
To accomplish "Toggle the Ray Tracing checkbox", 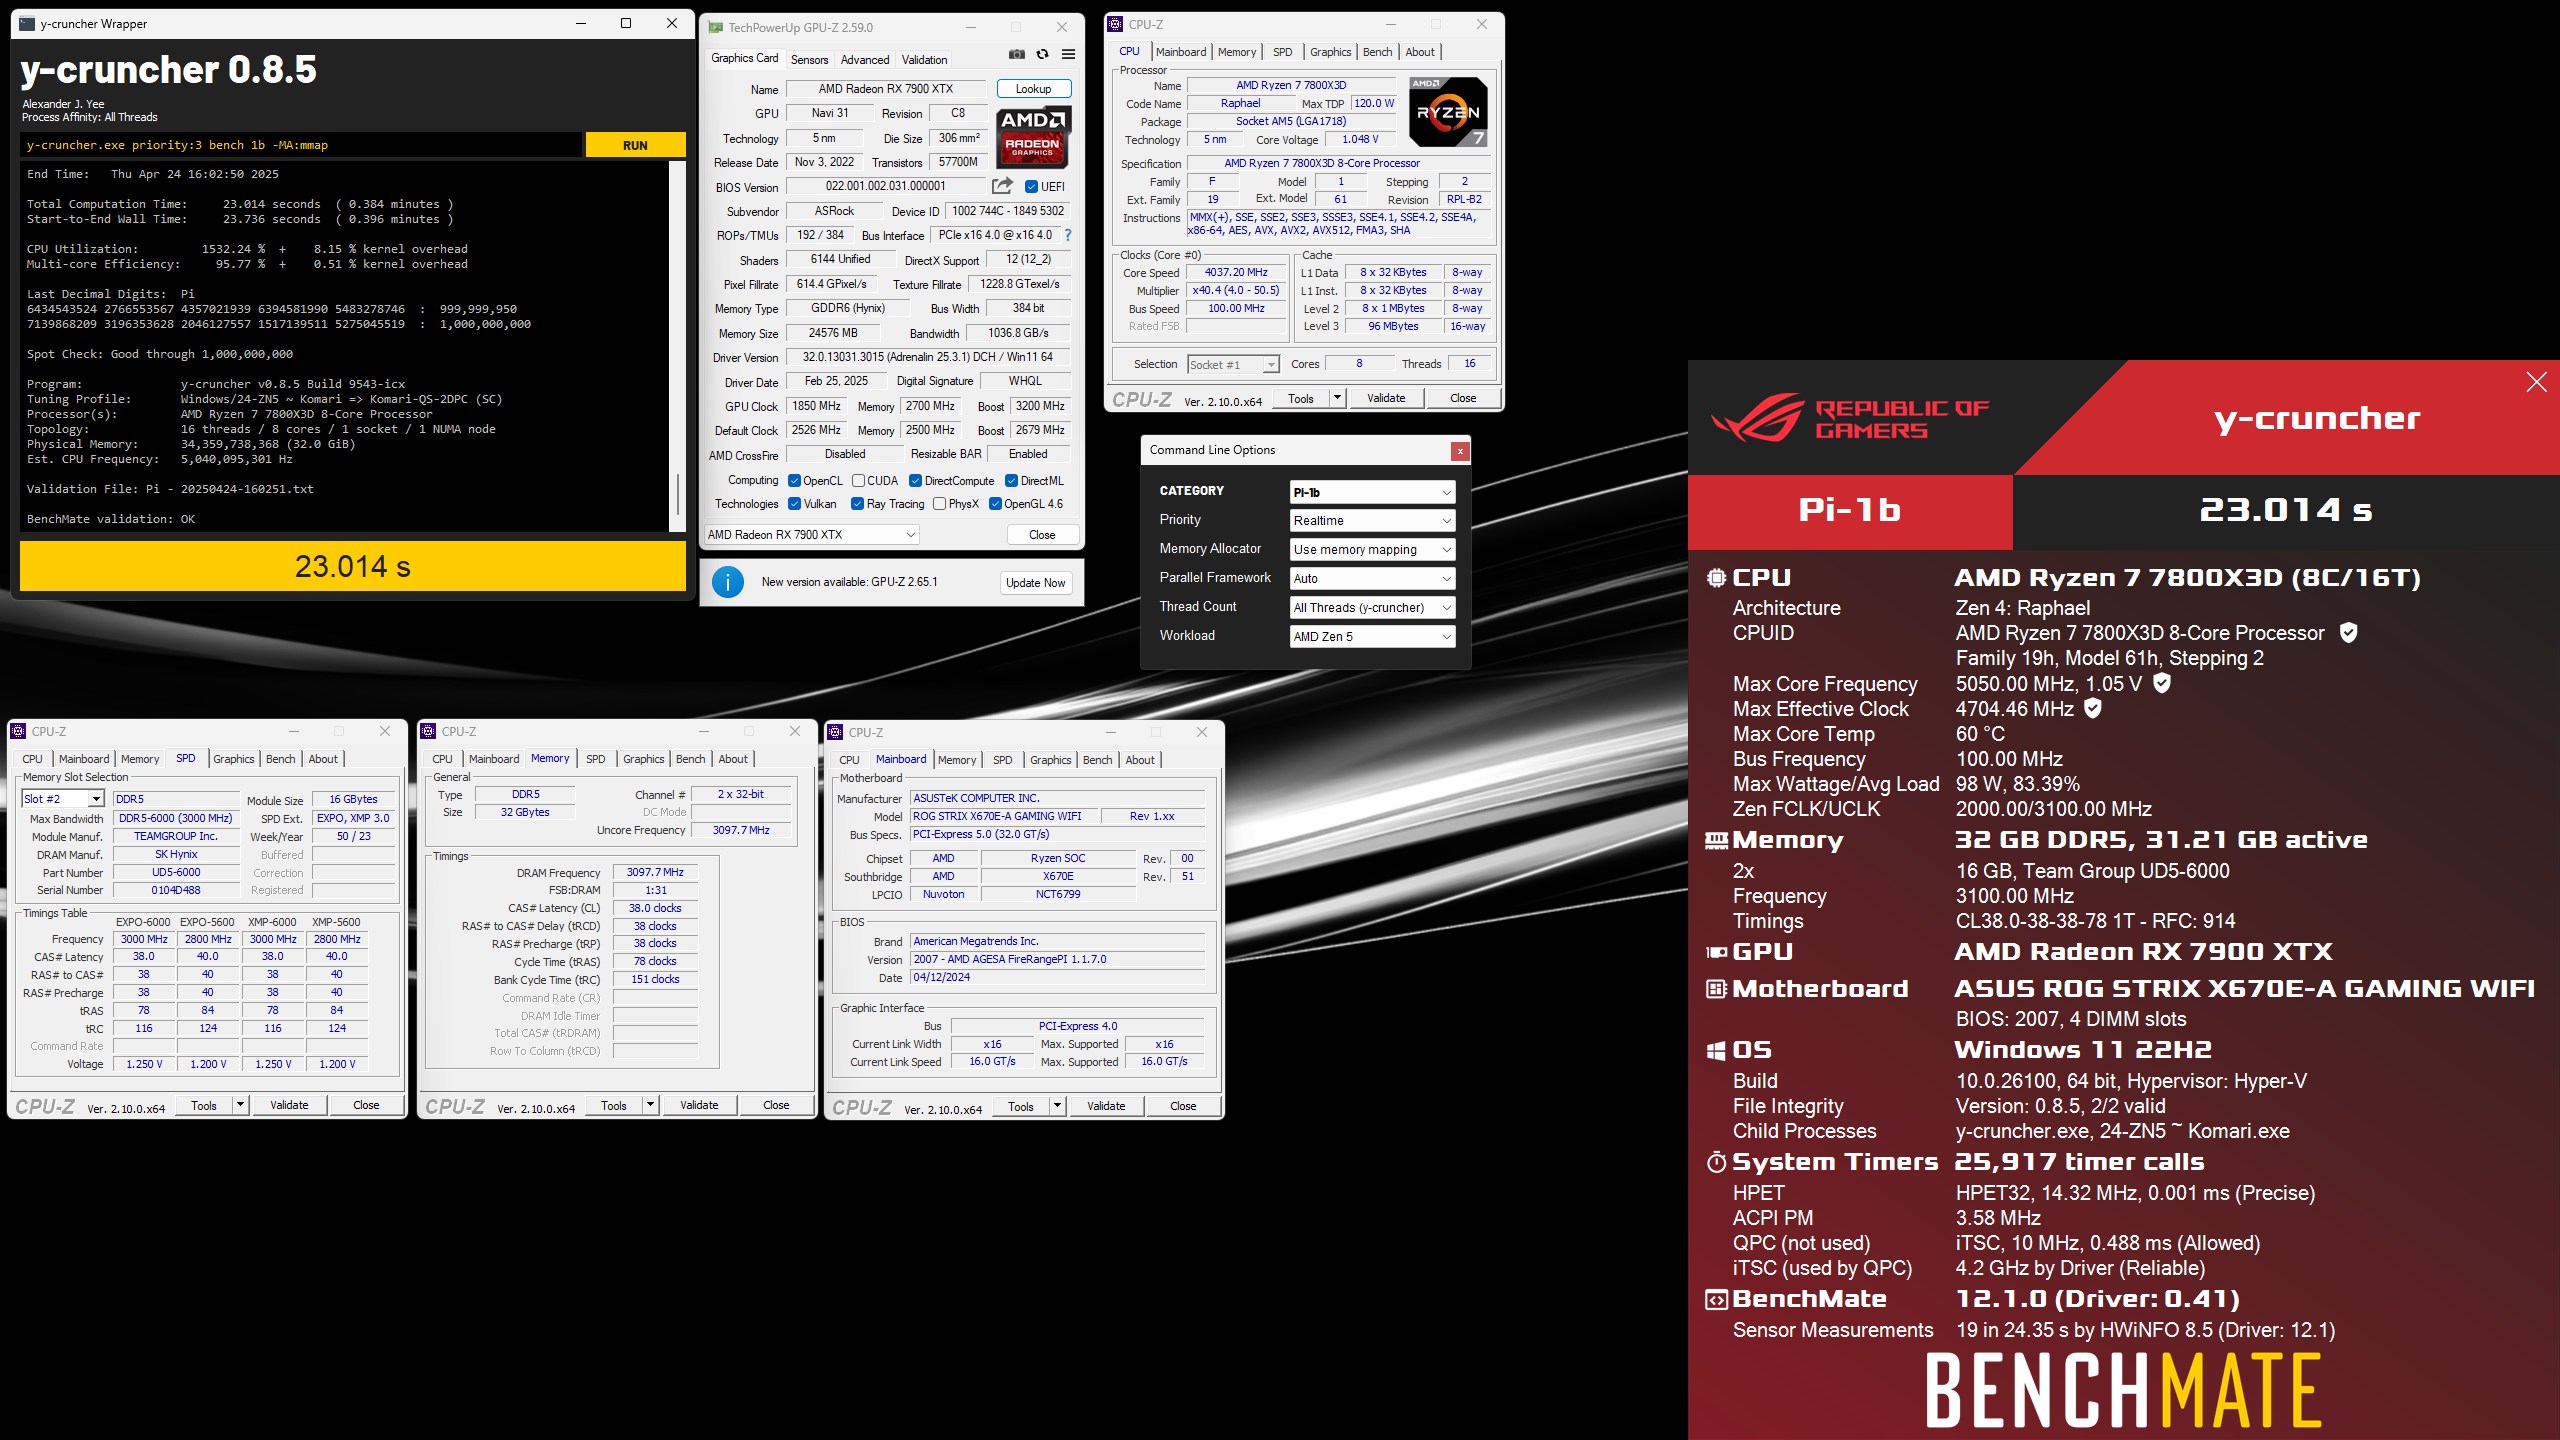I will 857,504.
